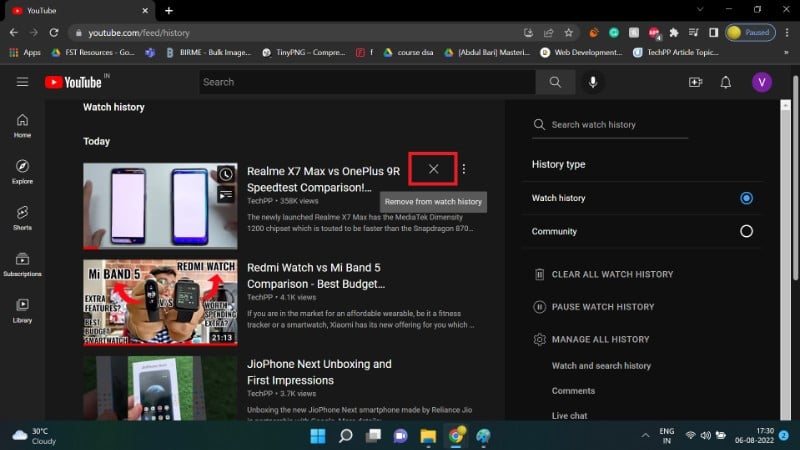Open the Redmi Watch vs Mi Band thumbnail
The width and height of the screenshot is (800, 450).
160,302
